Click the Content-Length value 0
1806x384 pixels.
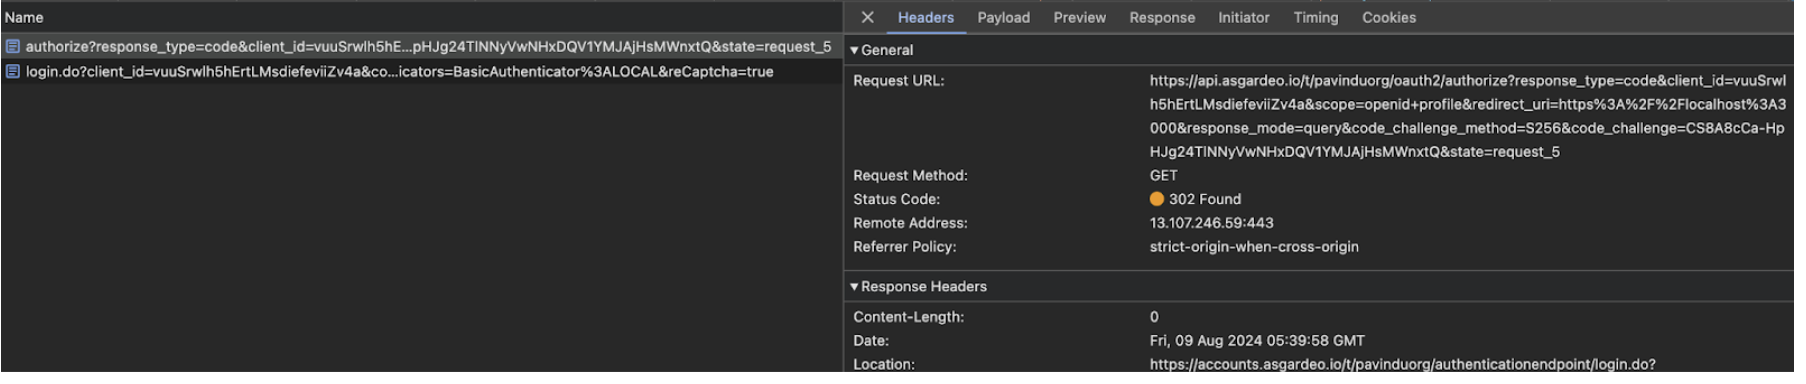click(1154, 317)
